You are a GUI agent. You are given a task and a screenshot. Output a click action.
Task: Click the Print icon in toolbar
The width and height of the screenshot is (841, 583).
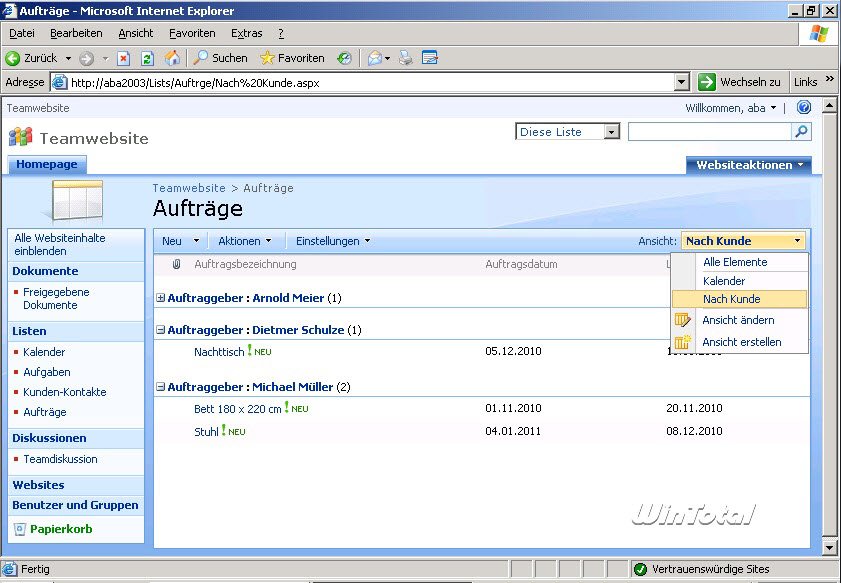coord(405,58)
